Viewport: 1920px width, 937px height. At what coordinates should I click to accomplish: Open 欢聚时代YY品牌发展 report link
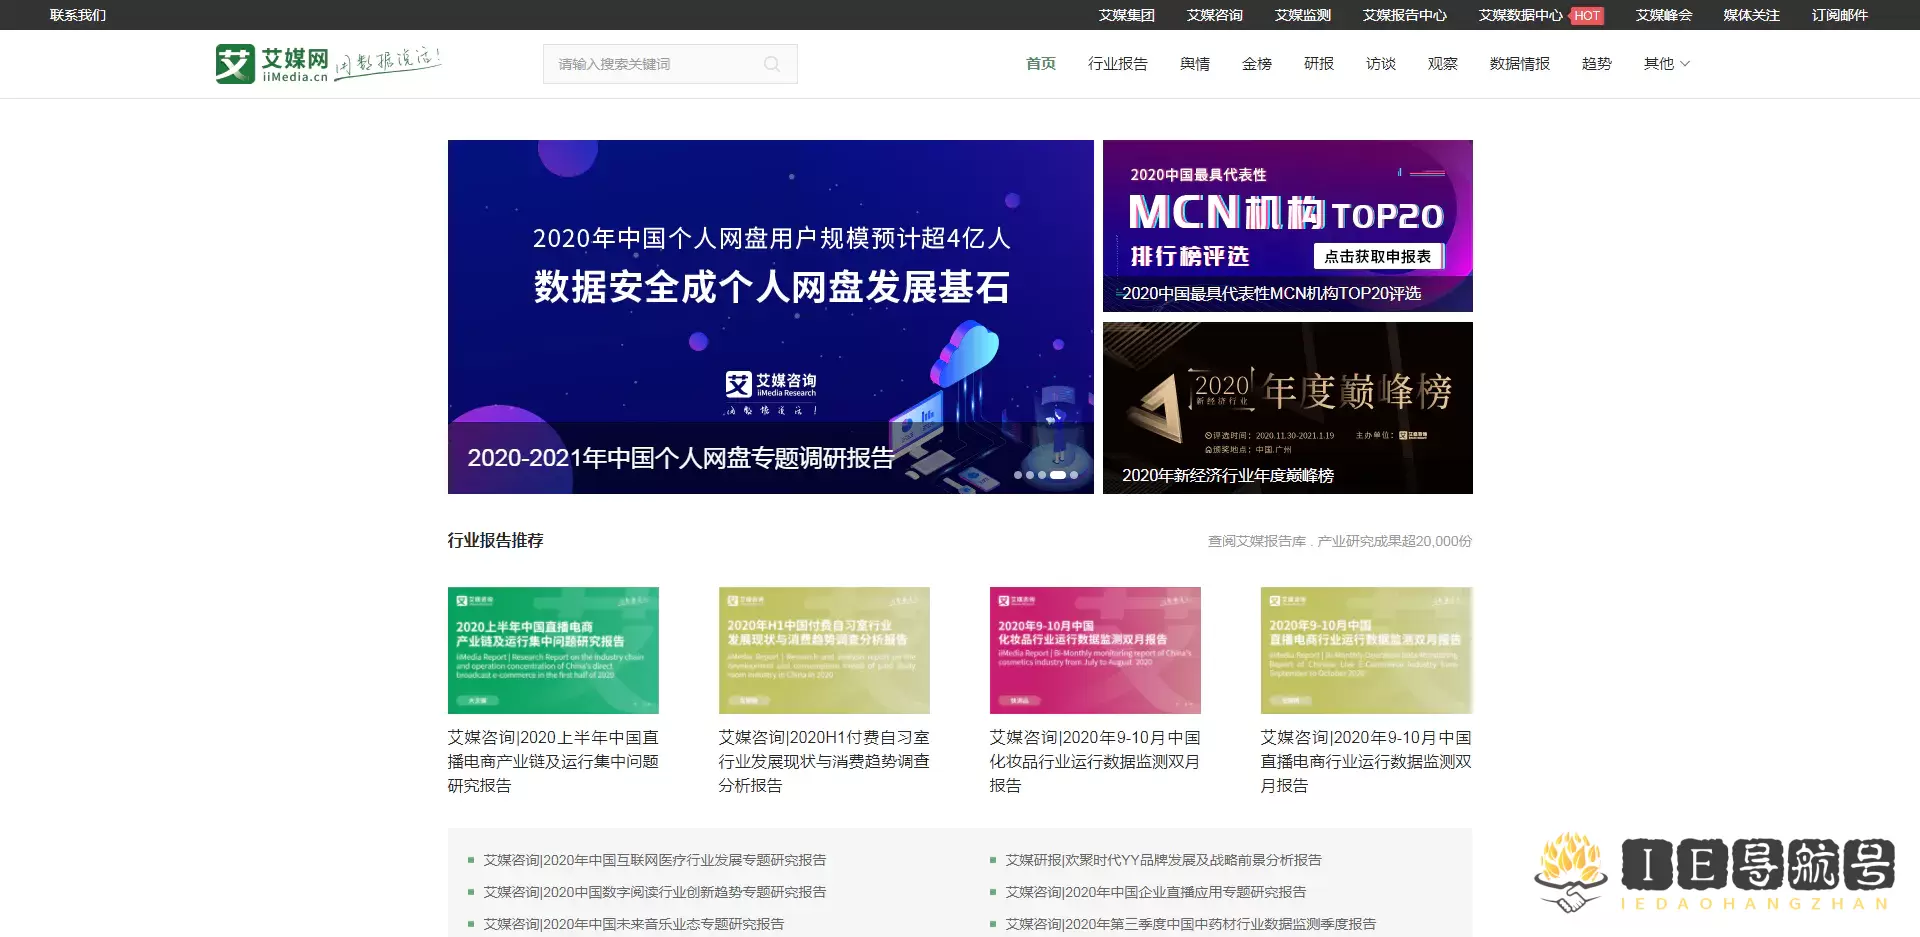[1163, 860]
